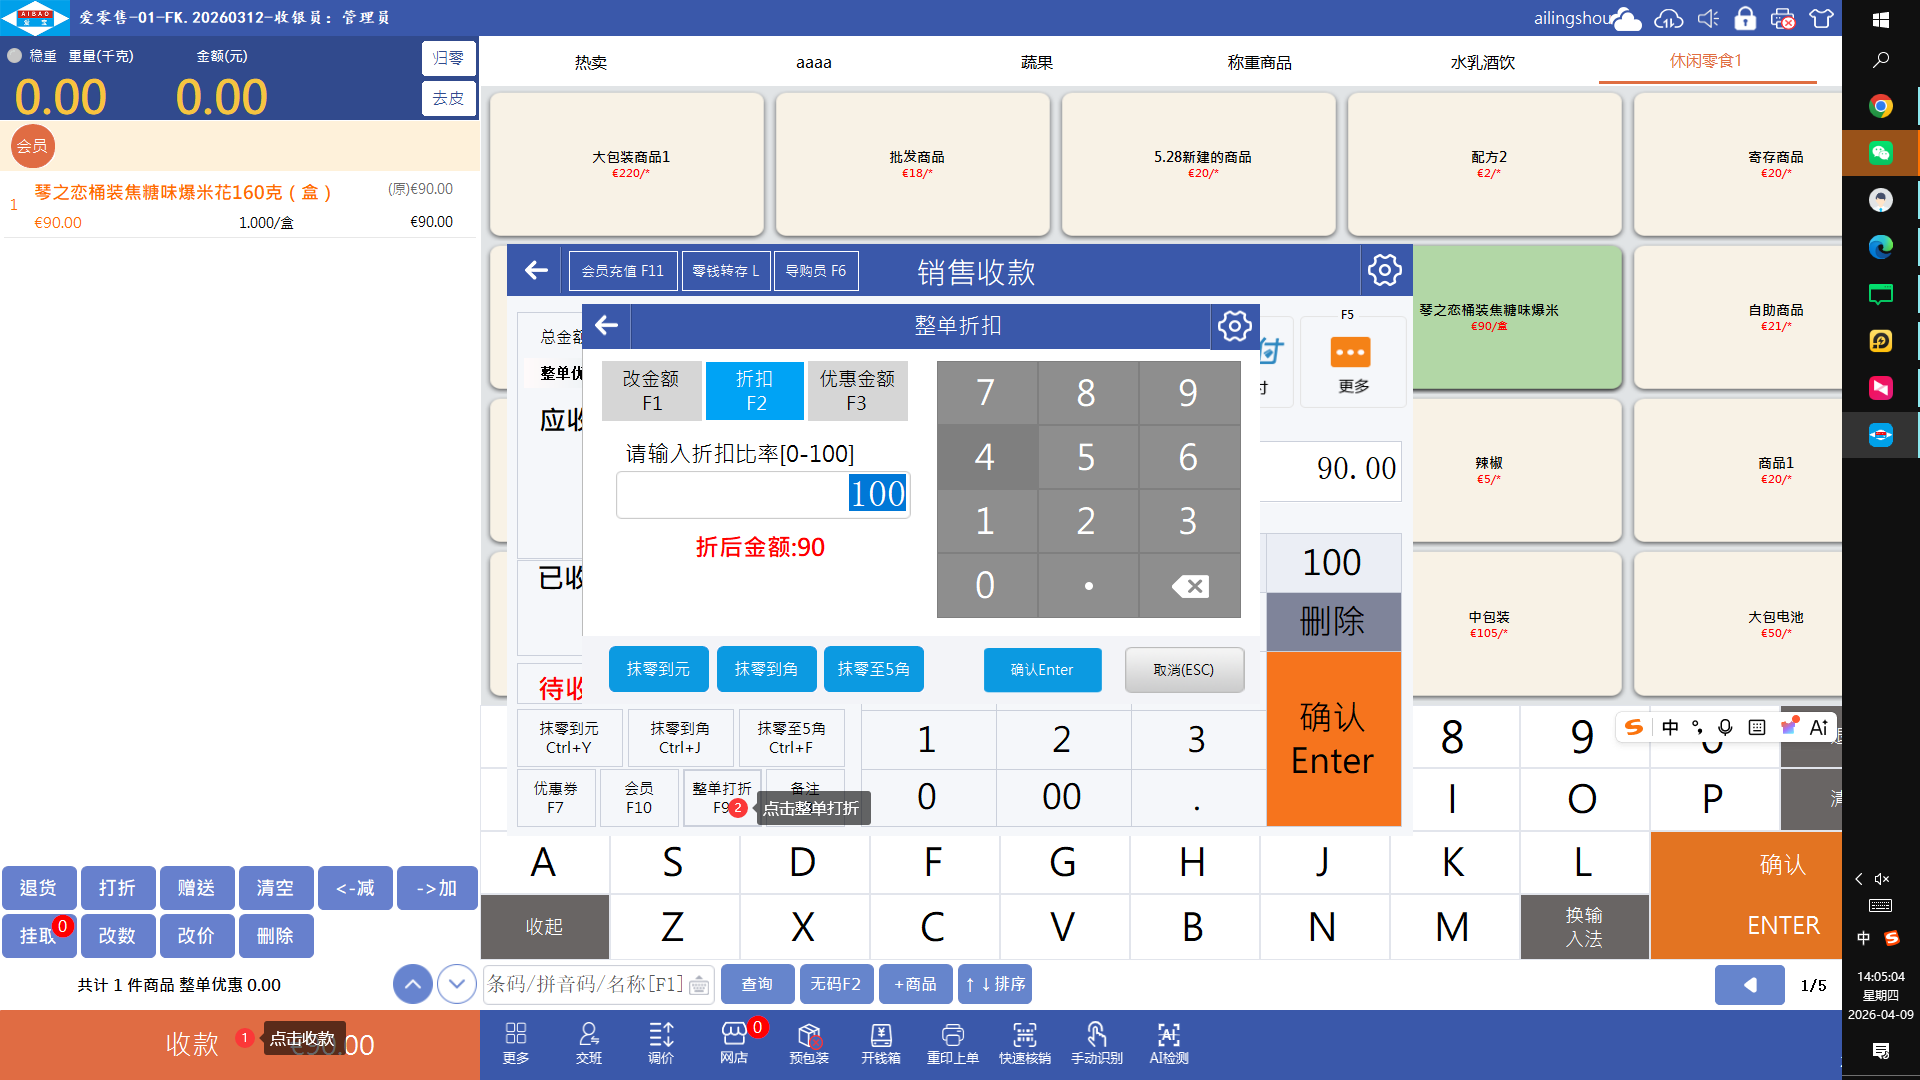Click the back arrow in 整单折扣 dialog
Image resolution: width=1920 pixels, height=1080 pixels.
(x=606, y=326)
